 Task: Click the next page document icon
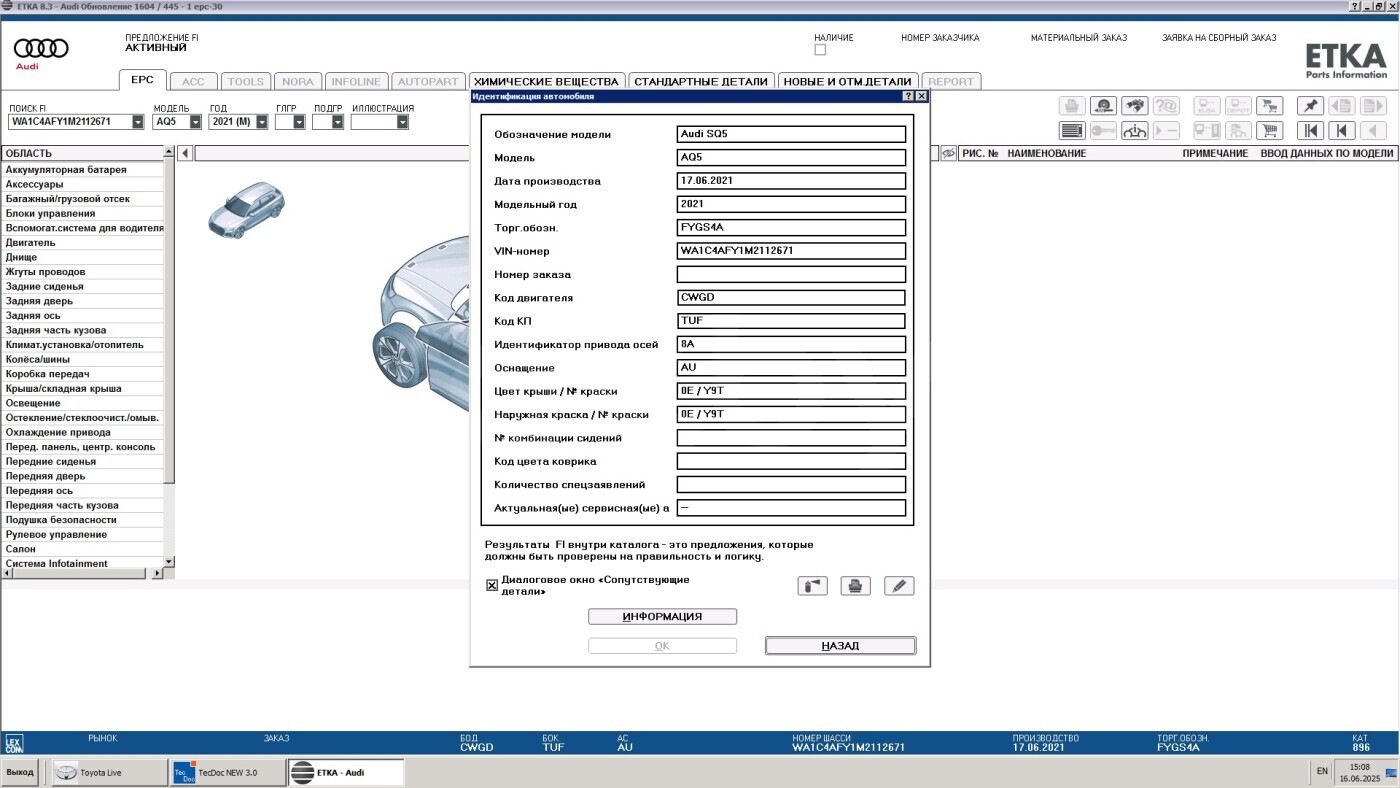1373,106
